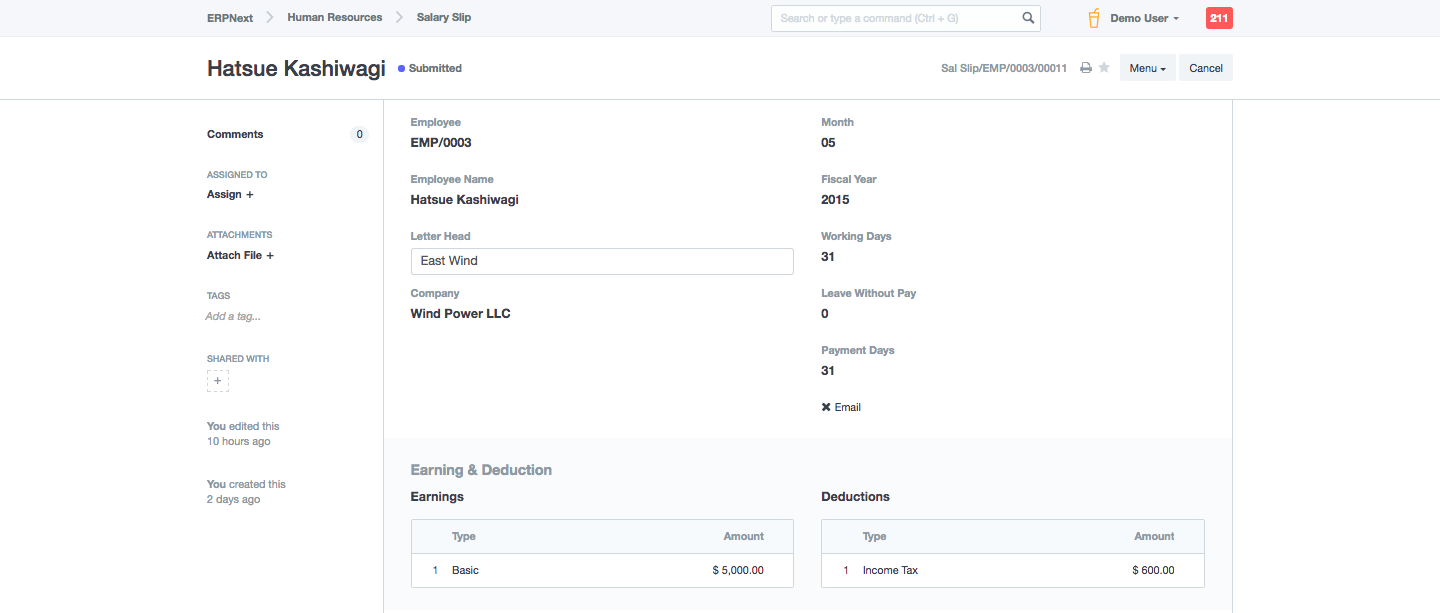Click Assign + in the sidebar
Viewport: 1440px width, 613px height.
click(x=230, y=194)
